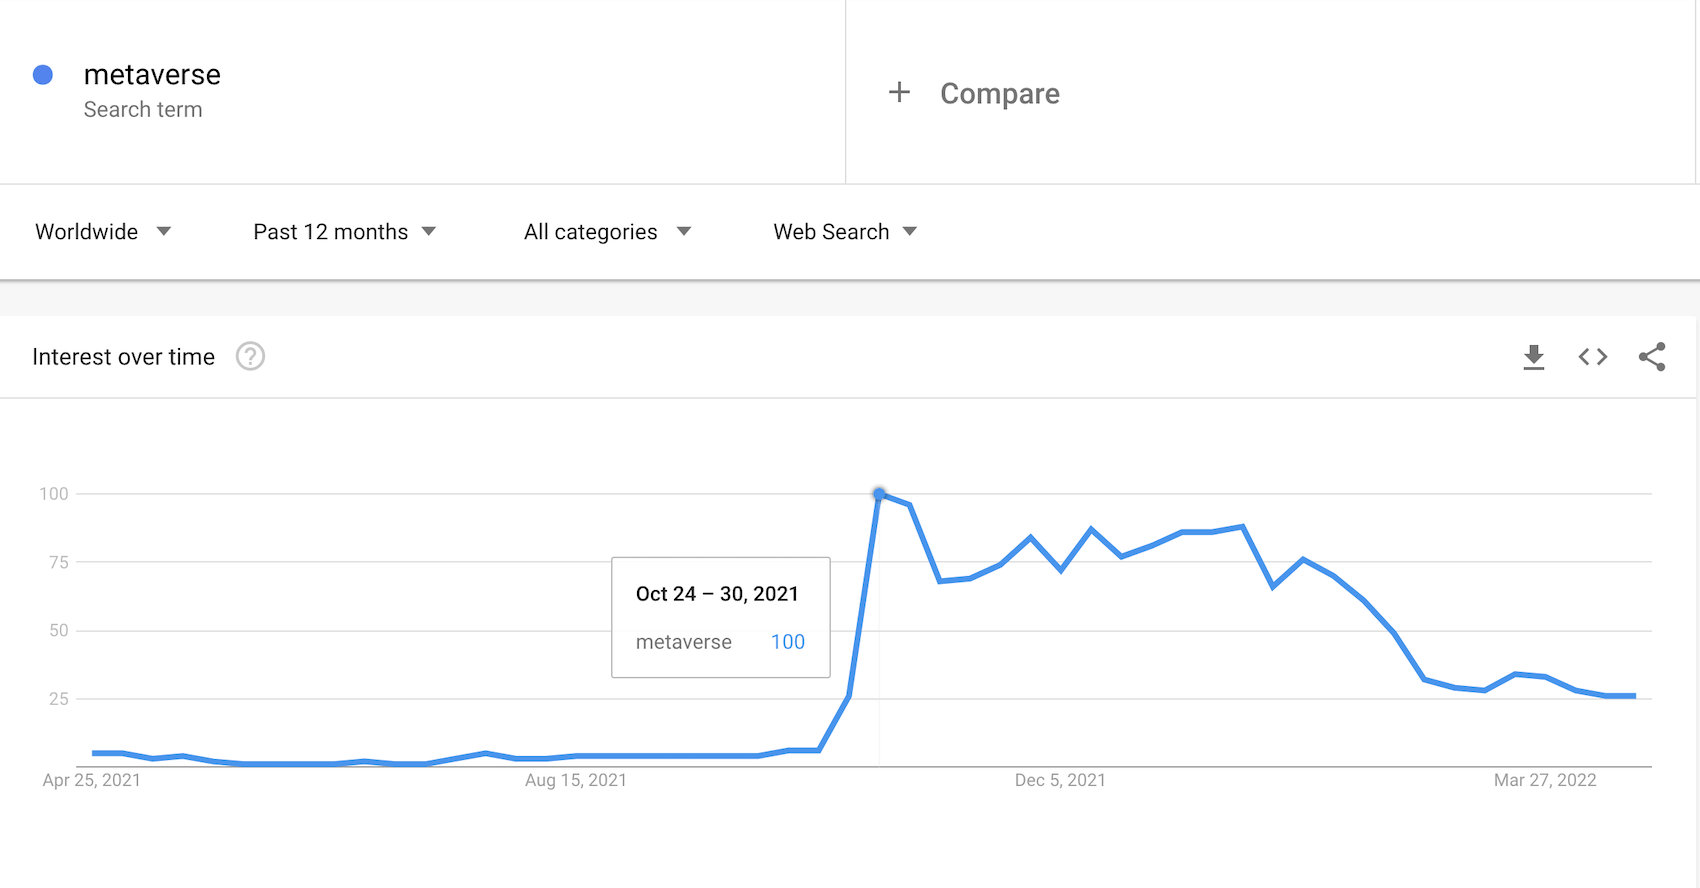
Task: Share the interest over time chart
Action: click(x=1652, y=357)
